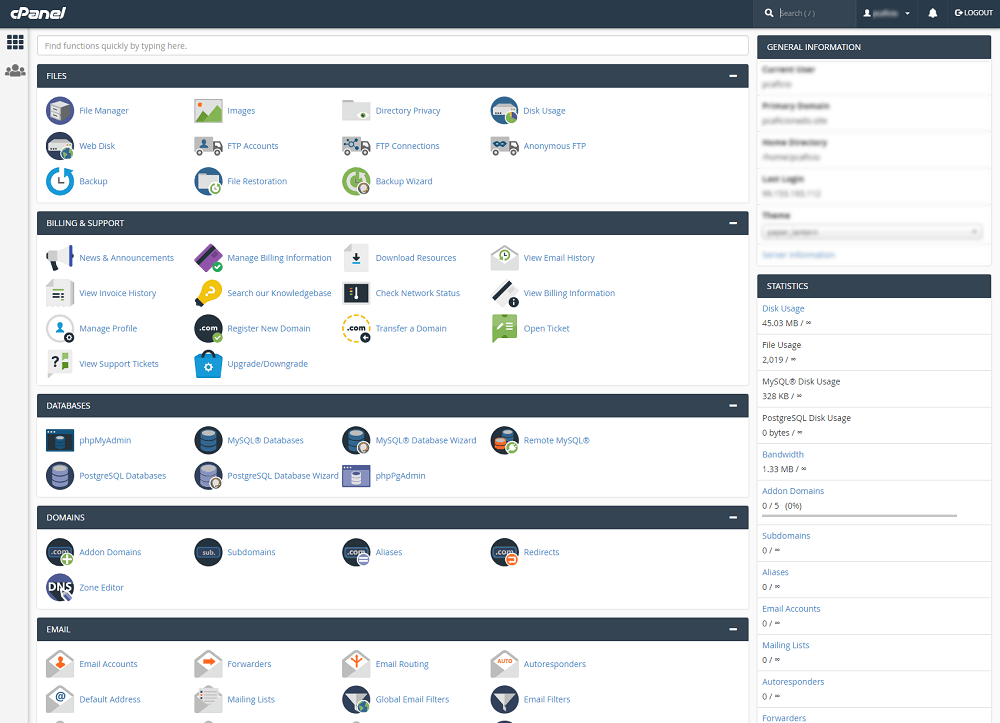Click the Register New Domain icon
Viewport: 1000px width, 723px height.
click(x=208, y=329)
